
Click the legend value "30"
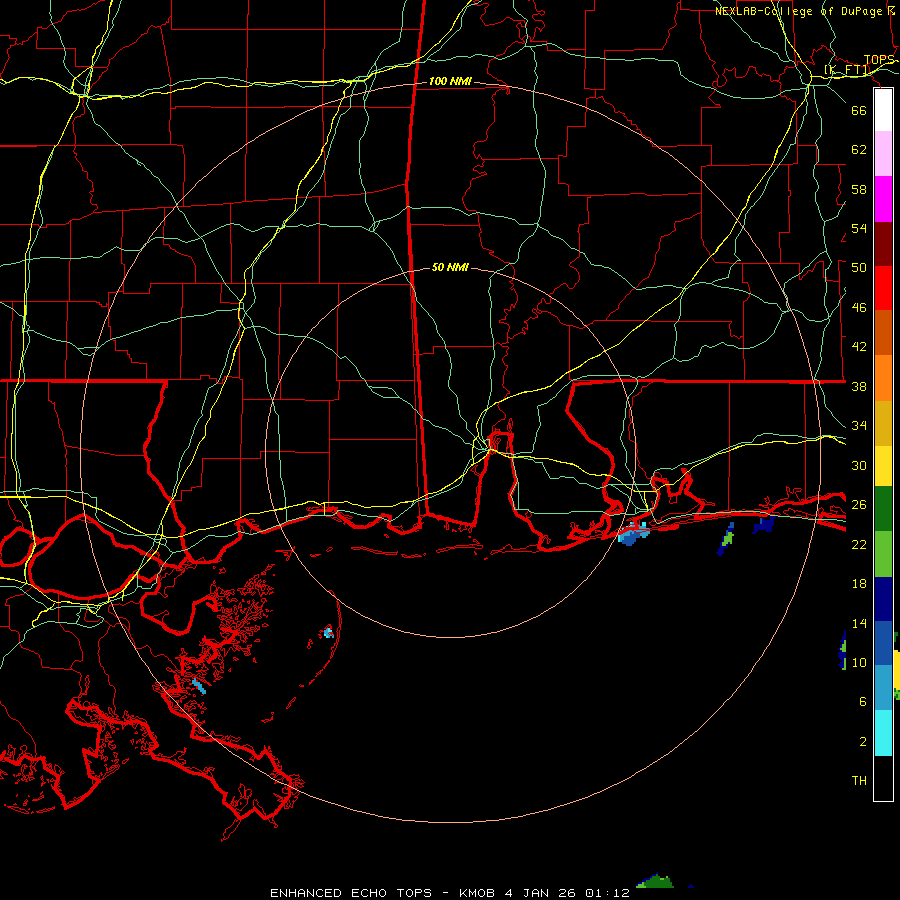[x=859, y=465]
